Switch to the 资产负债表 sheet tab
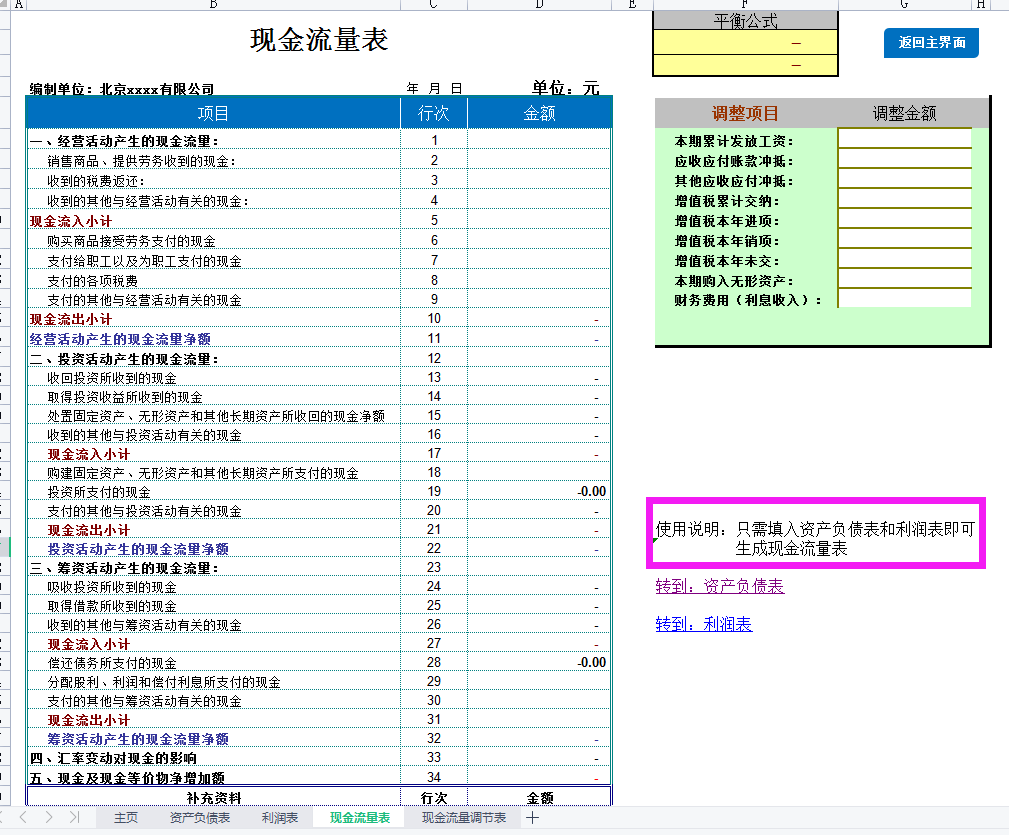 (201, 818)
